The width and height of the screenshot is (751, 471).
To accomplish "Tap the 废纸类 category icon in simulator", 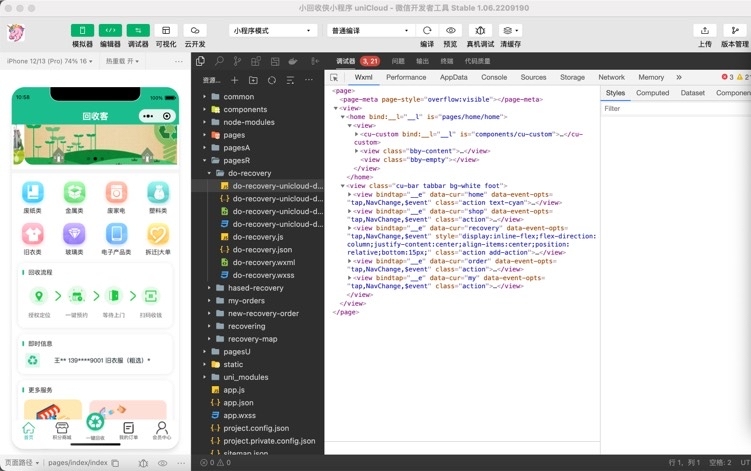I will pos(33,193).
